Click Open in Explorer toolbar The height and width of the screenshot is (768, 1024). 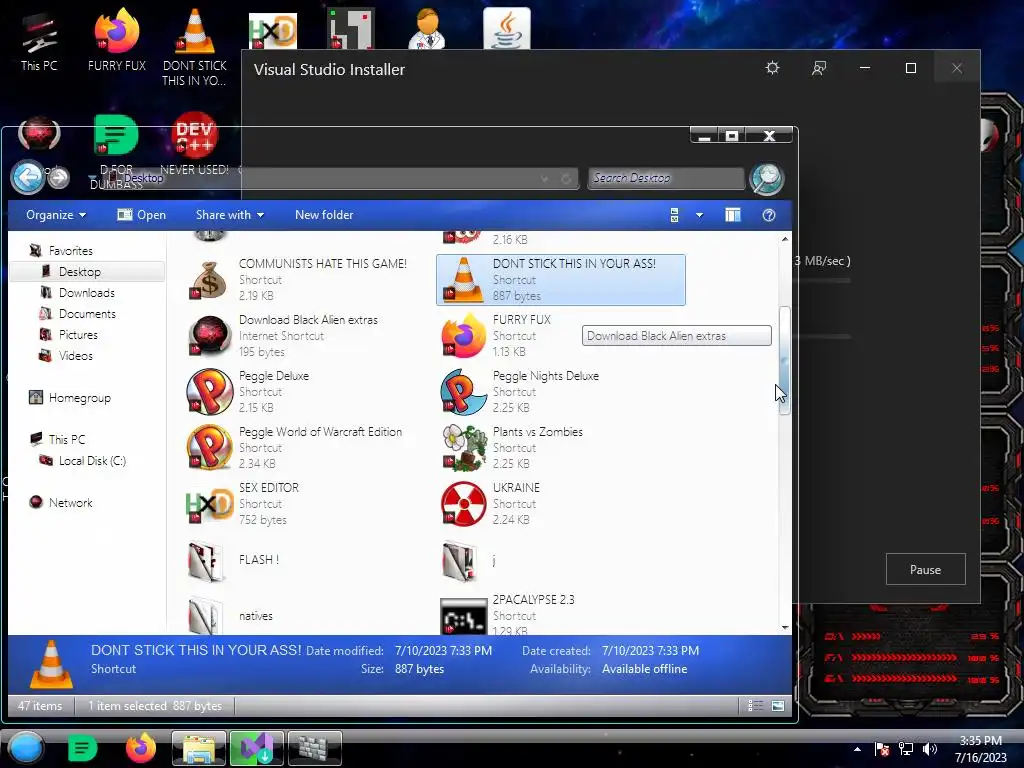pyautogui.click(x=142, y=215)
